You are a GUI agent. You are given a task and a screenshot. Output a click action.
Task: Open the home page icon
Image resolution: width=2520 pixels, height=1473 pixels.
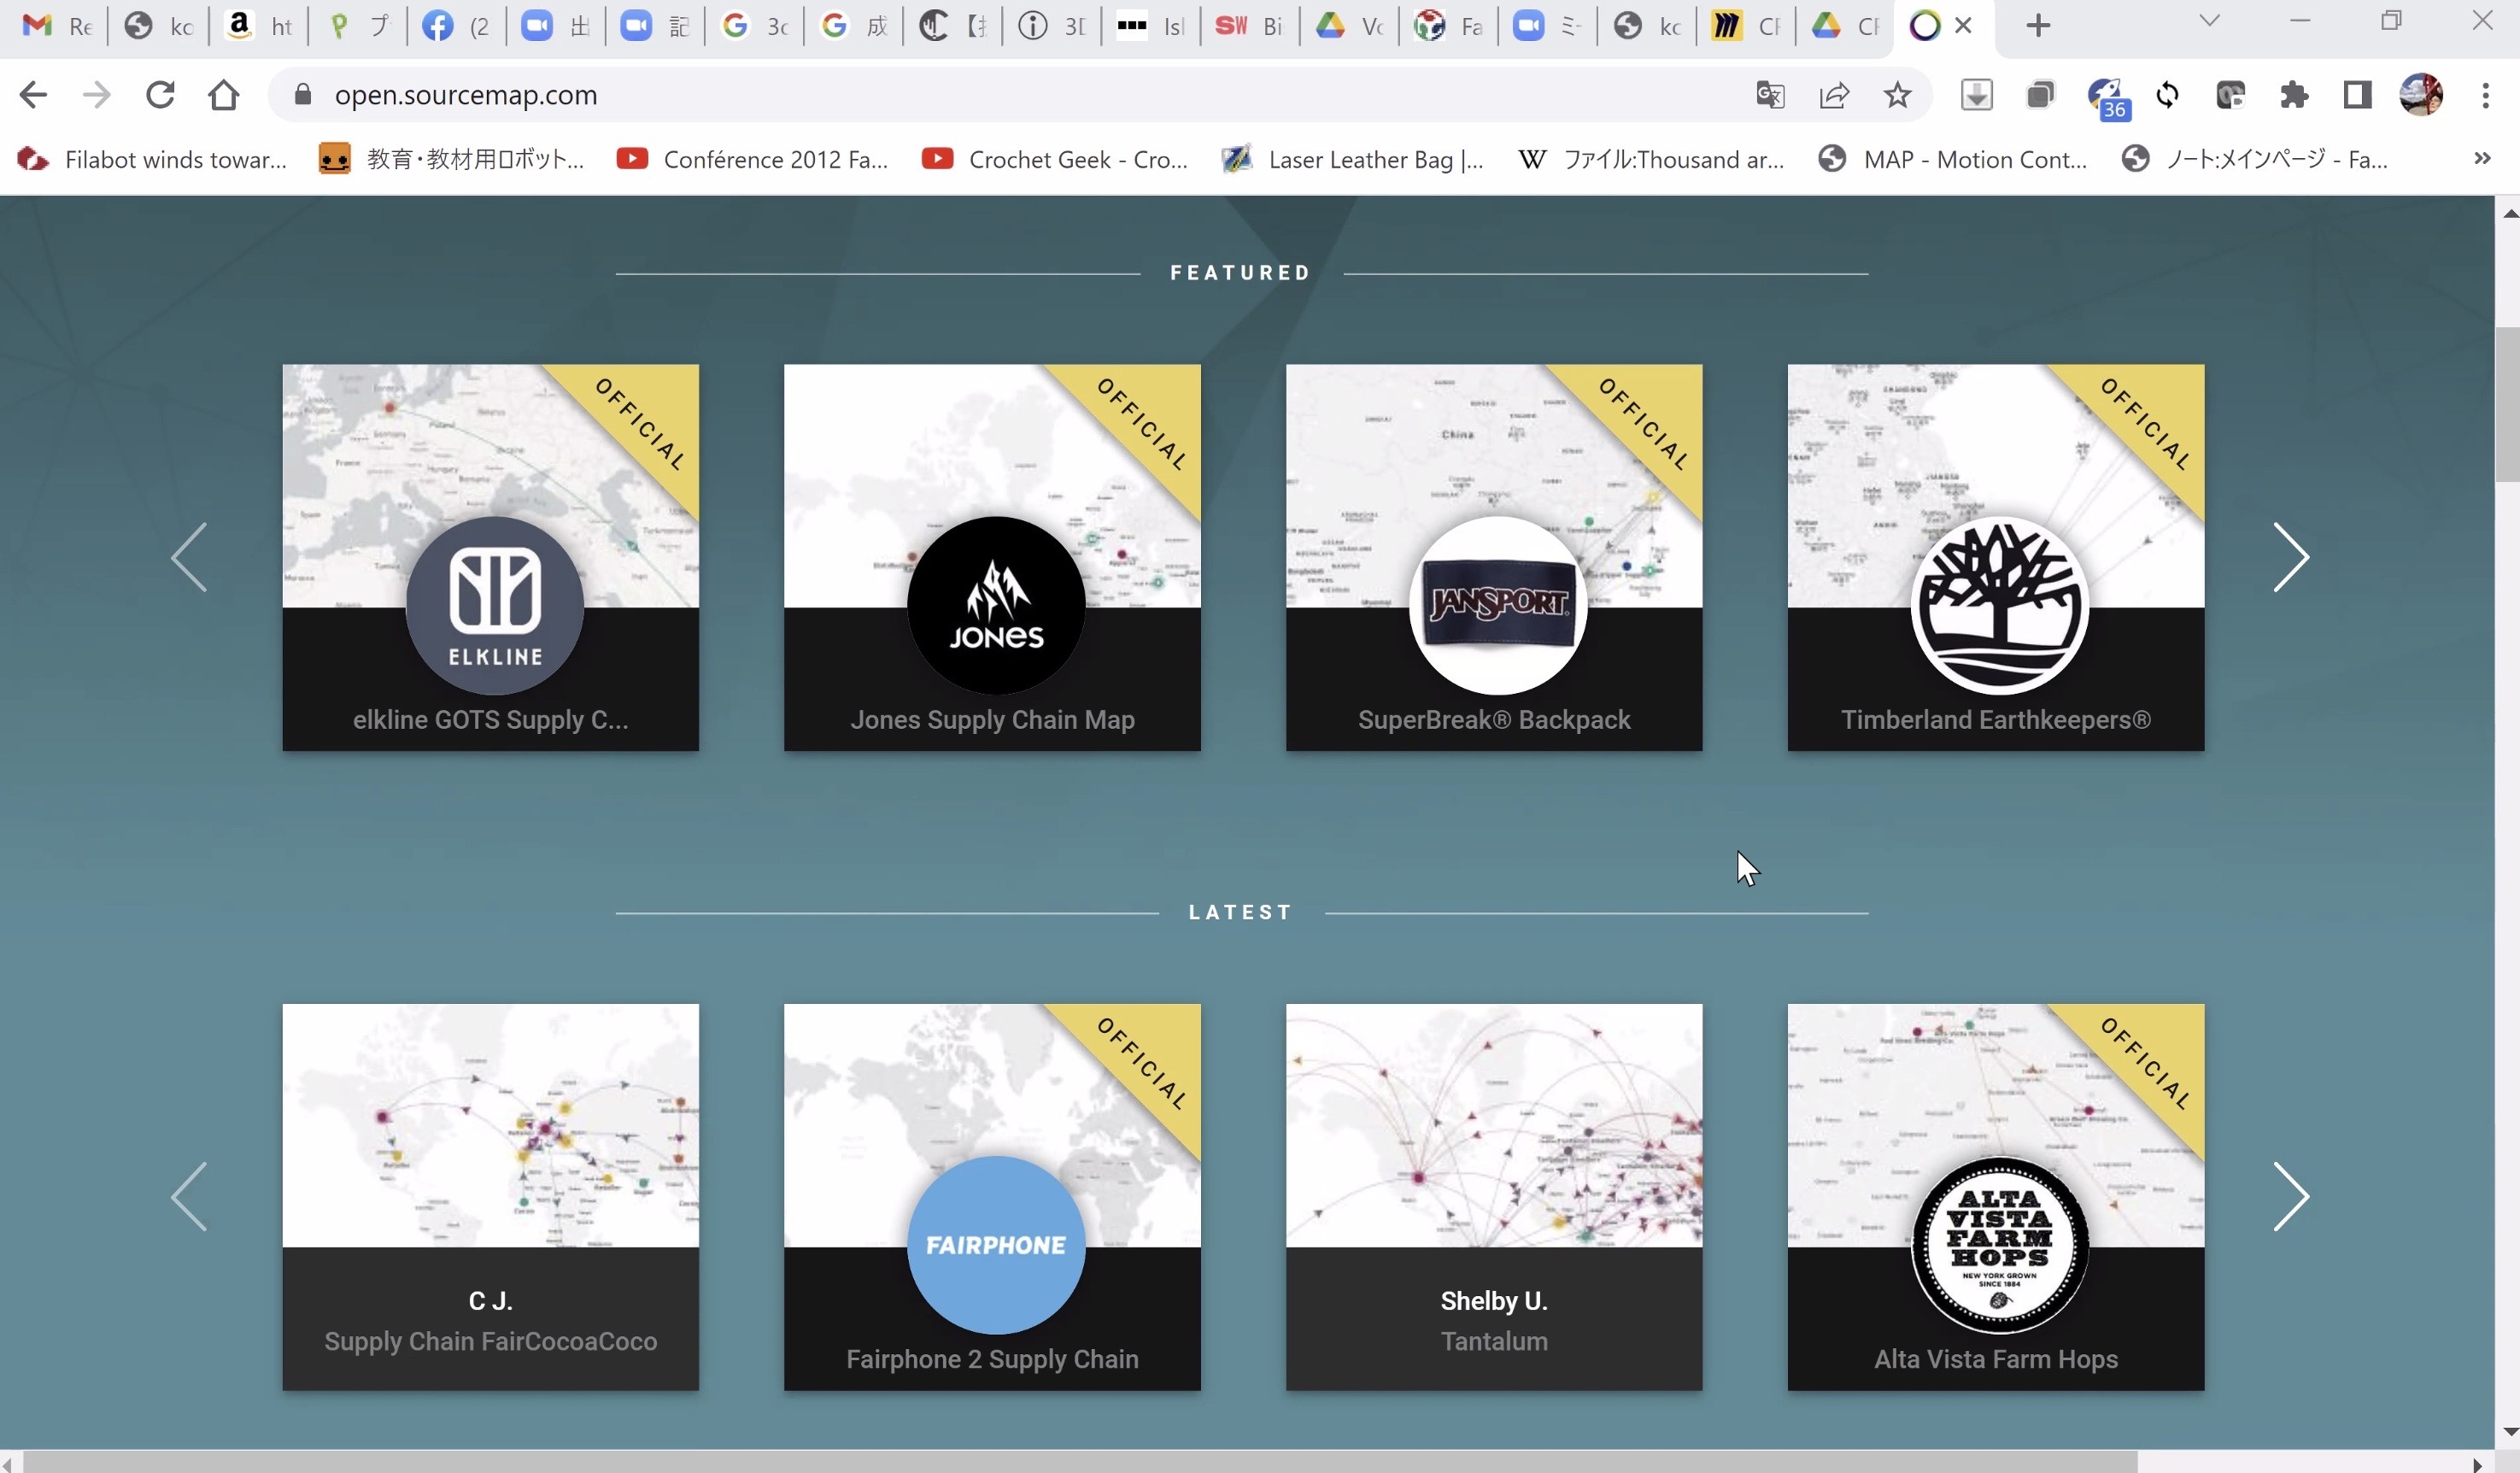pyautogui.click(x=223, y=95)
